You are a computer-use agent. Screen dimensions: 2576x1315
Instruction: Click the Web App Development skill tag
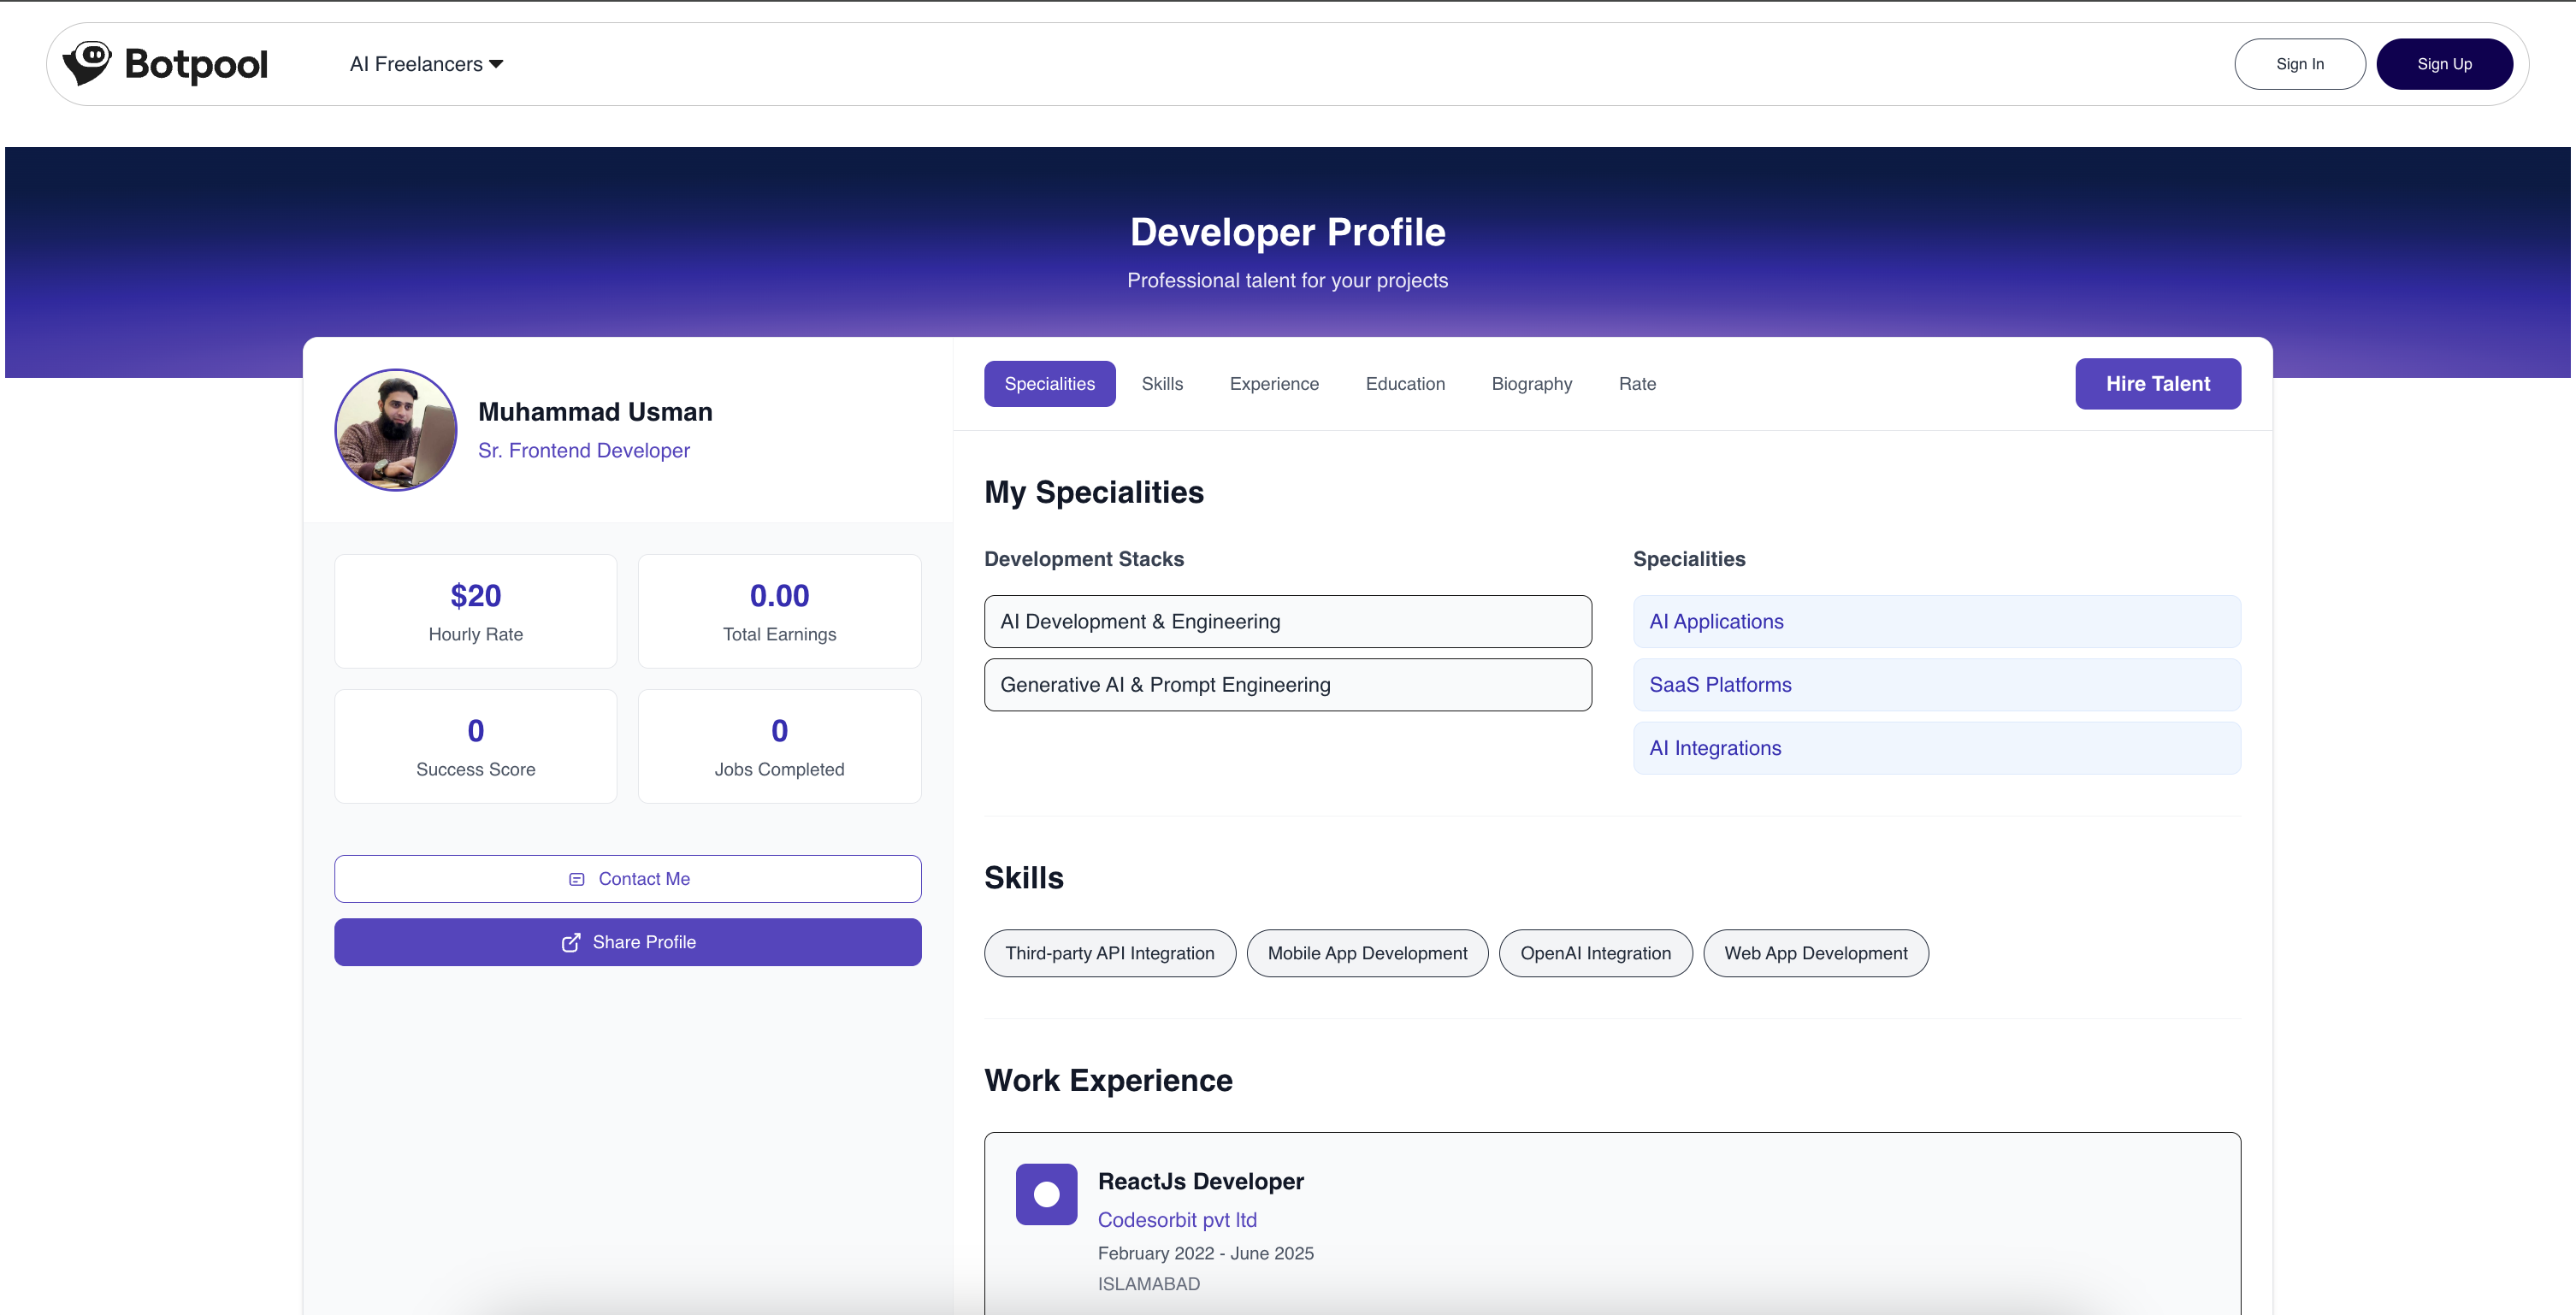[1815, 953]
